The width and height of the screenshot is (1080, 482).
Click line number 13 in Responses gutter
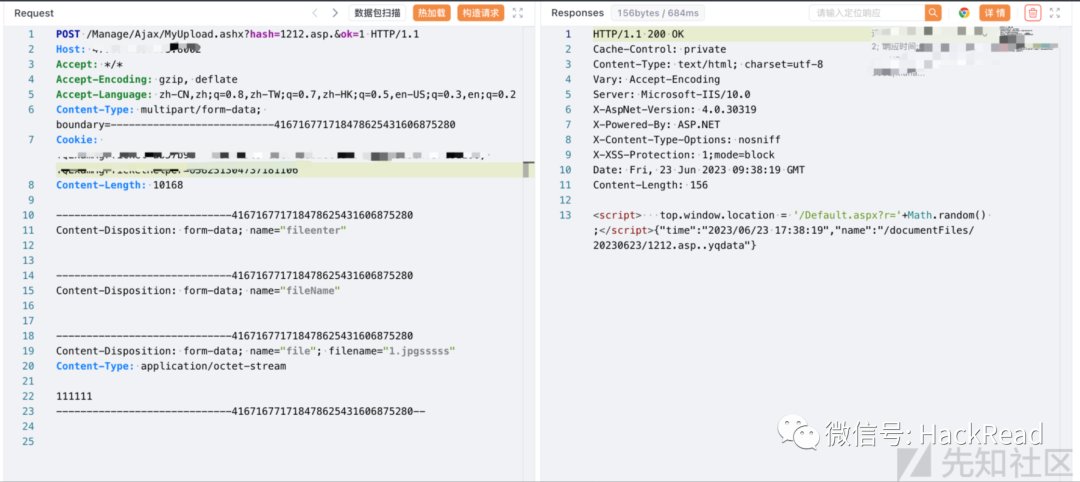[566, 215]
